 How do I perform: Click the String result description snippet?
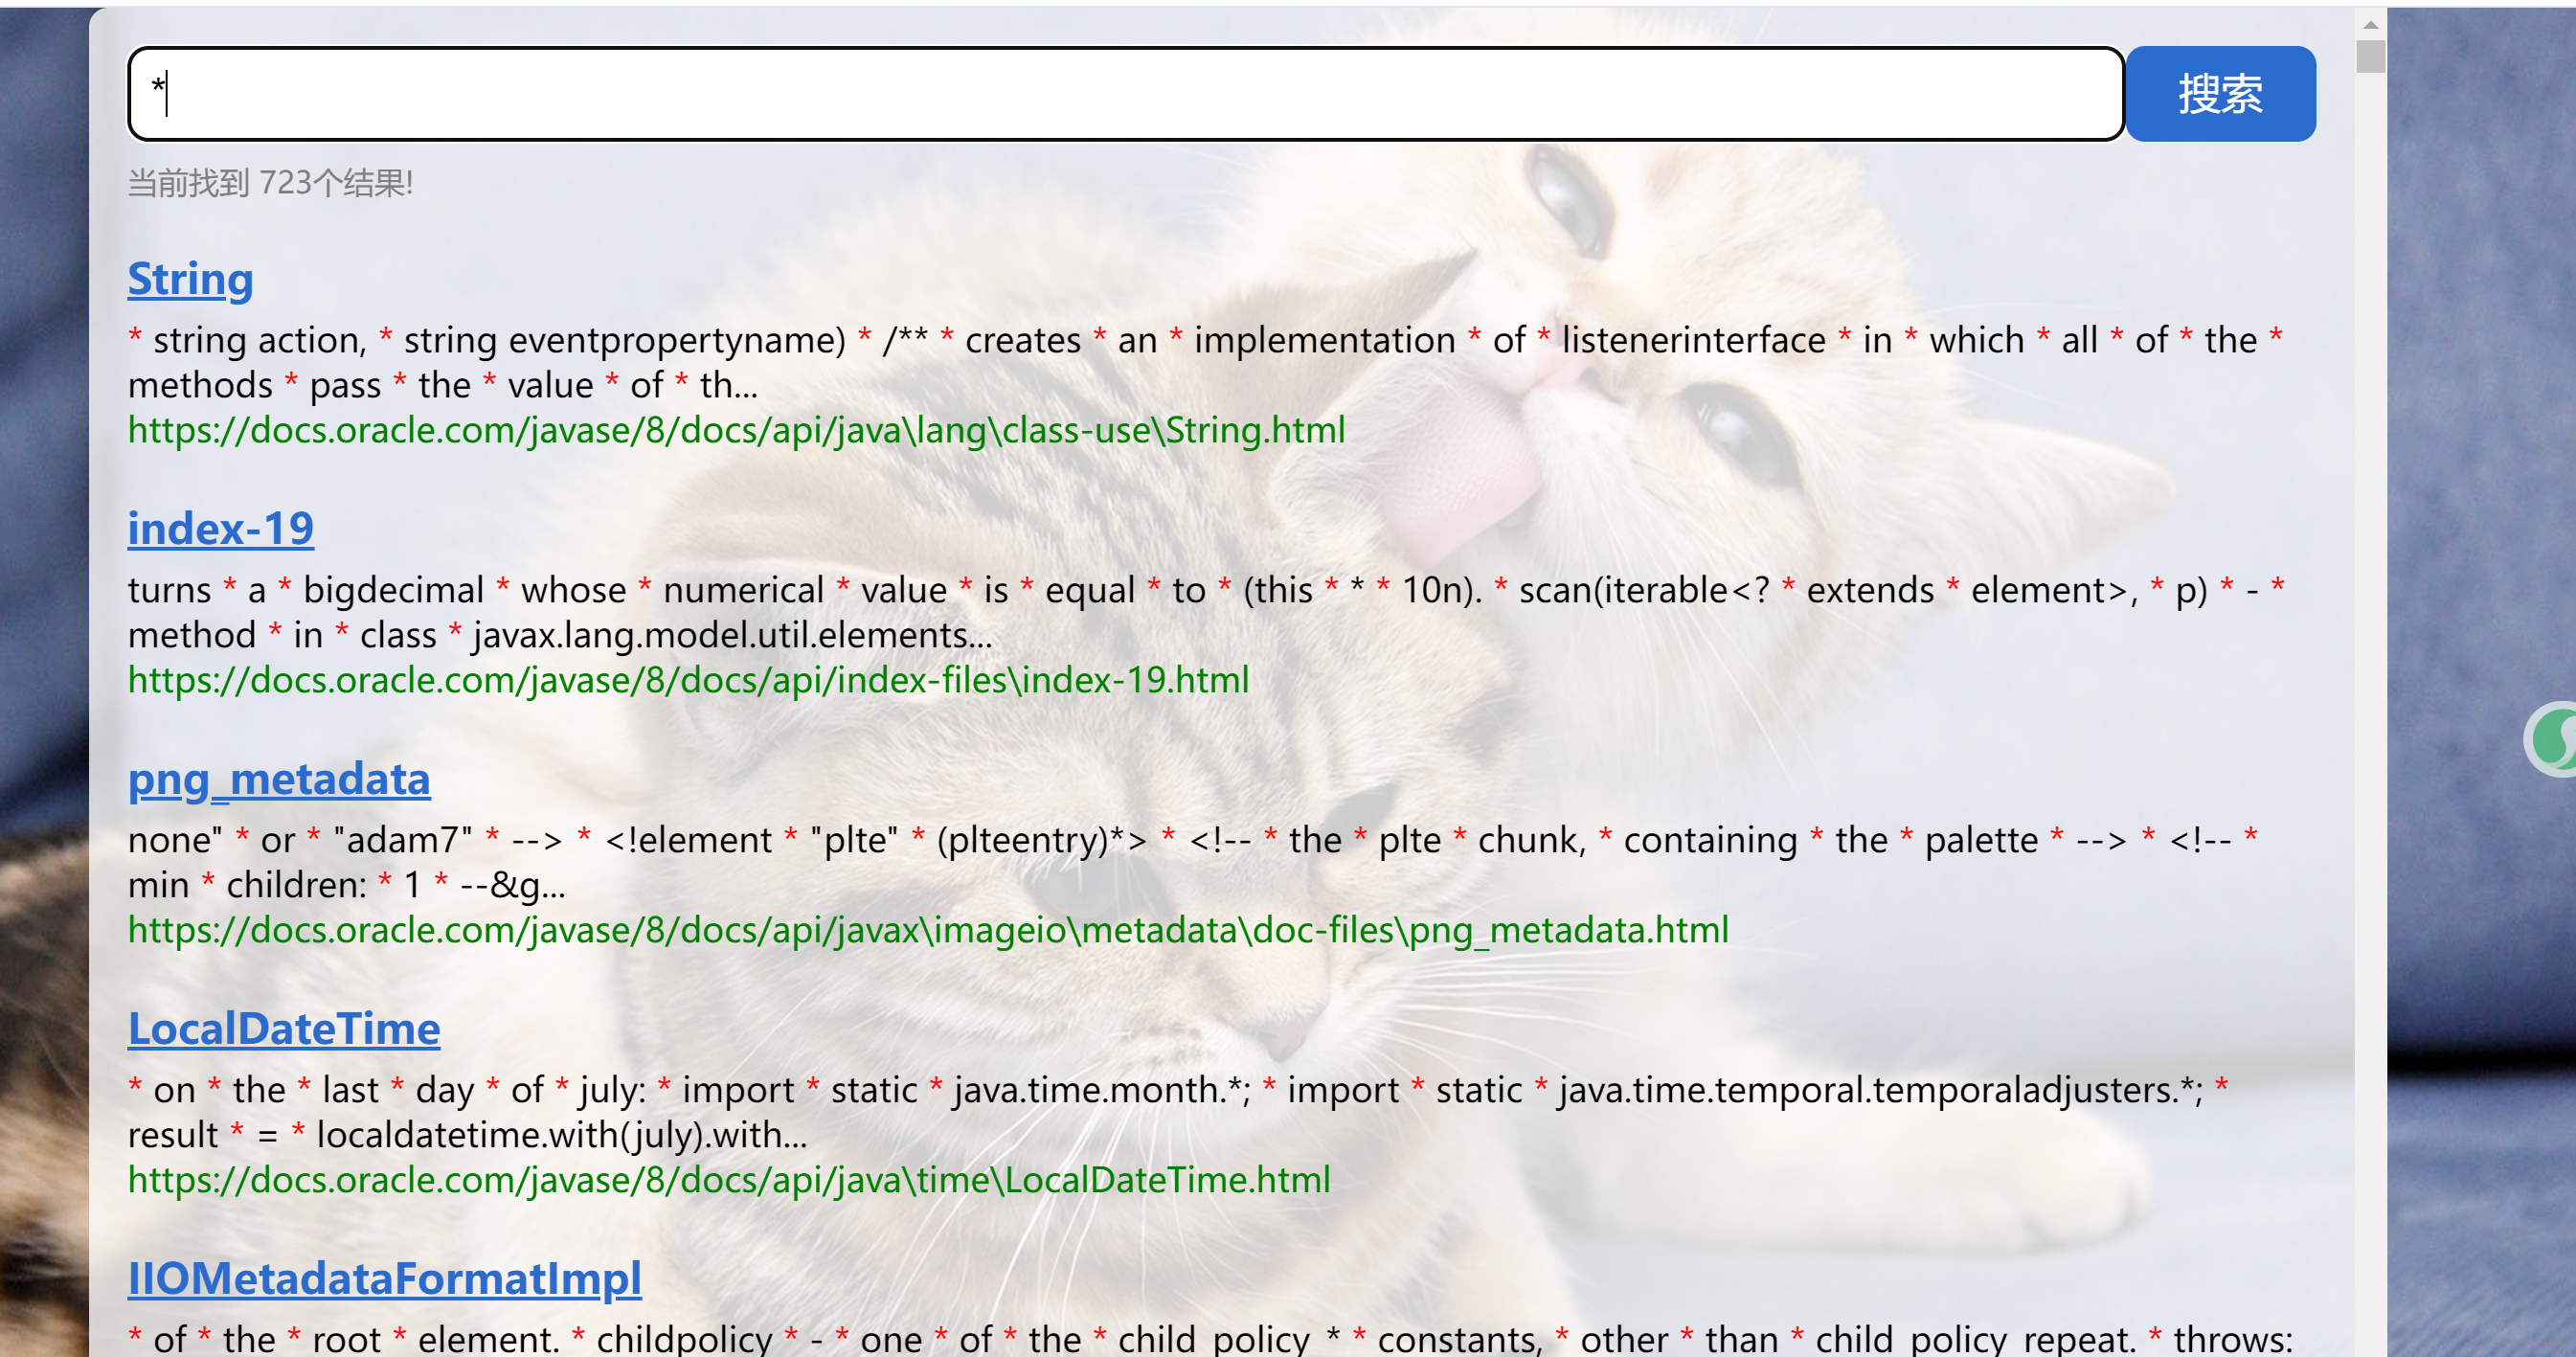tap(1205, 362)
